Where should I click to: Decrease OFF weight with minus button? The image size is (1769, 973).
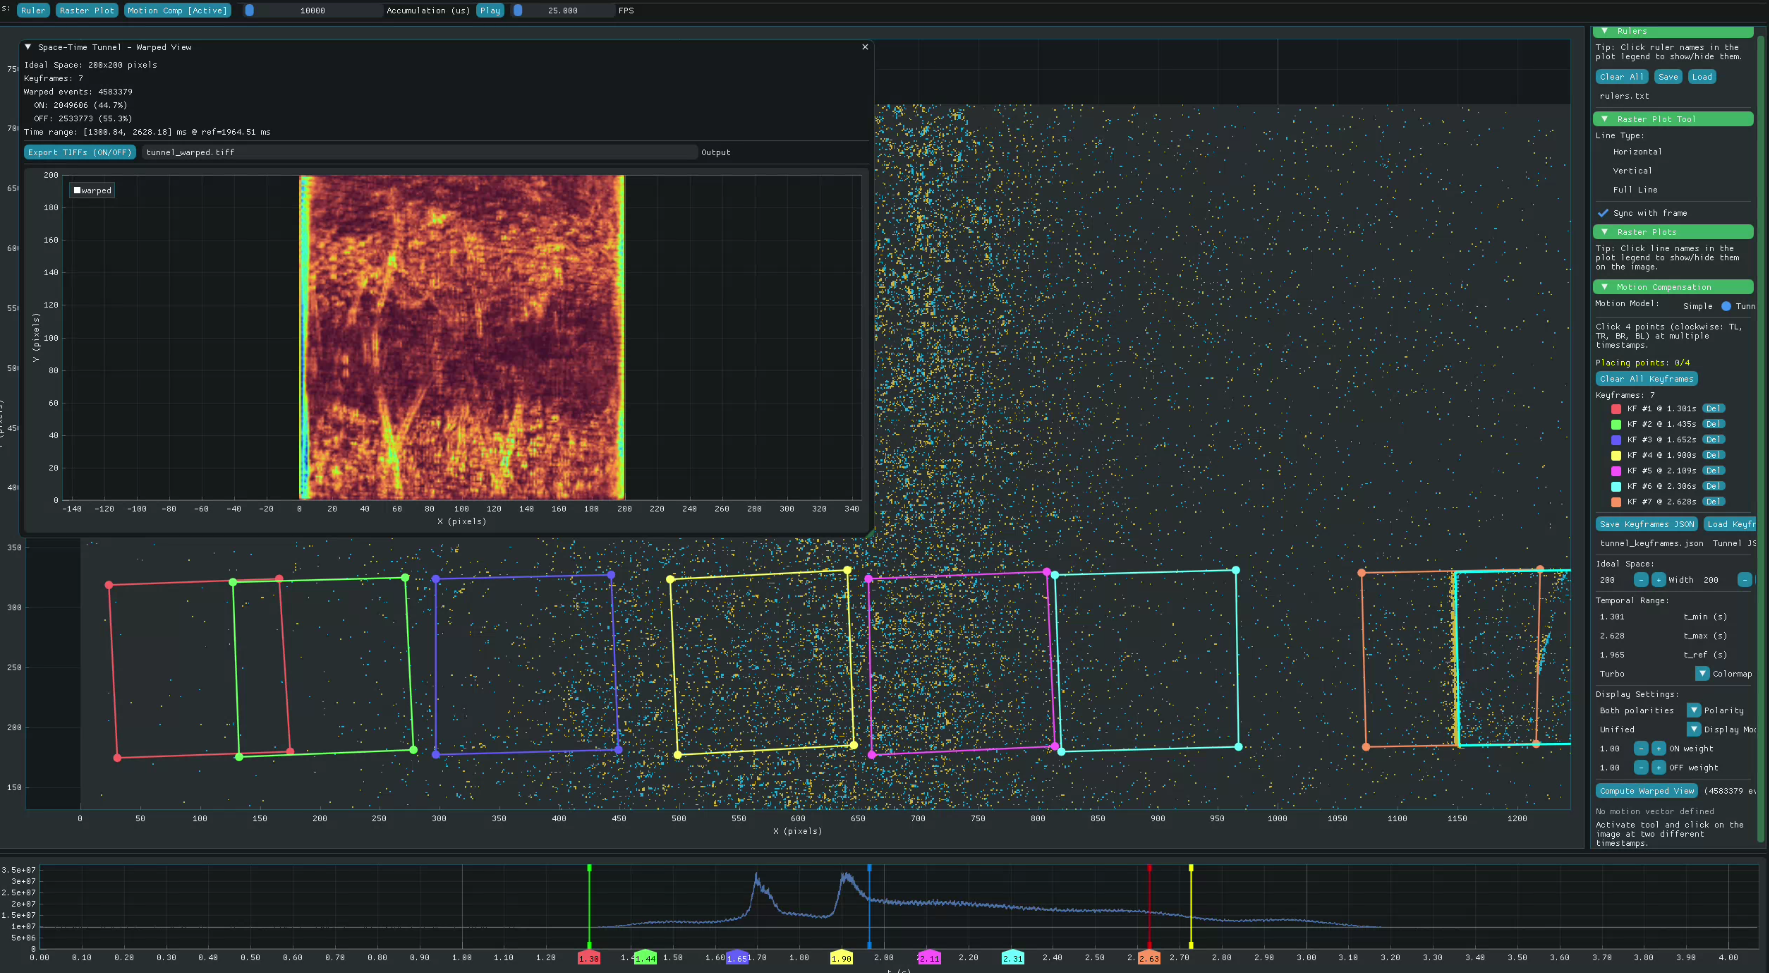pos(1641,768)
